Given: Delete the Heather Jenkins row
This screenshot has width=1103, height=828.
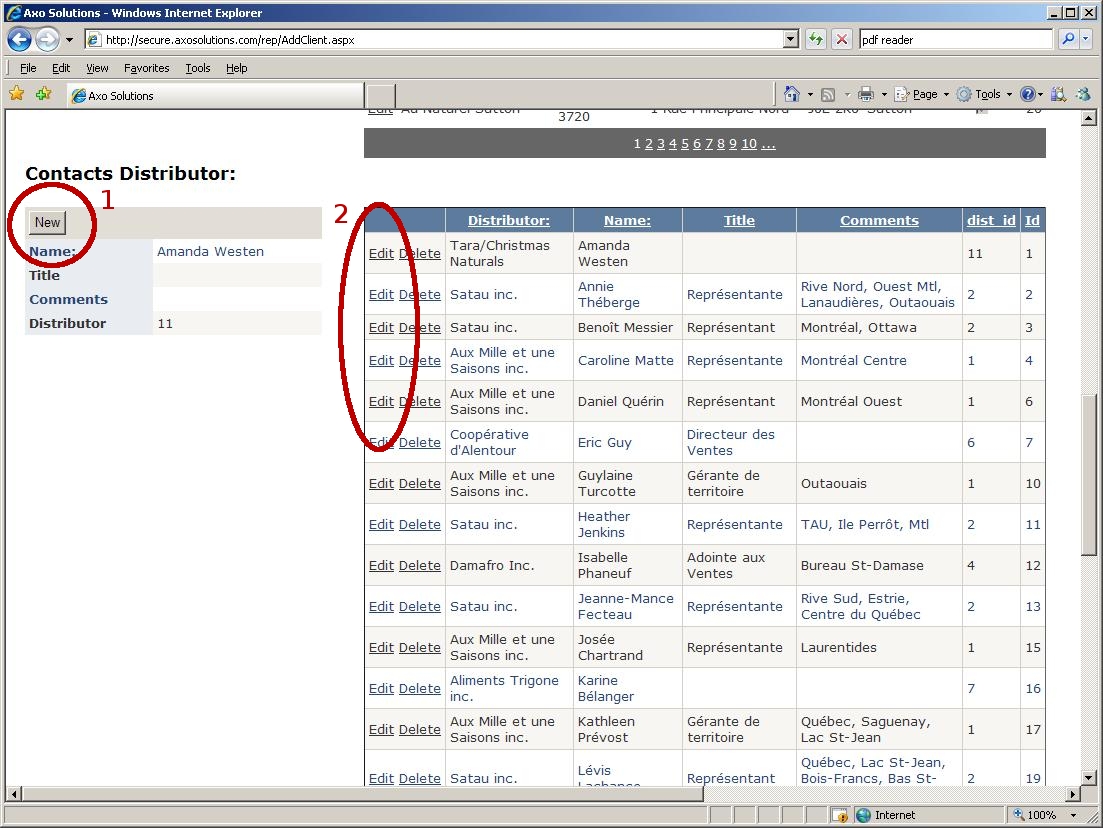Looking at the screenshot, I should coord(419,525).
